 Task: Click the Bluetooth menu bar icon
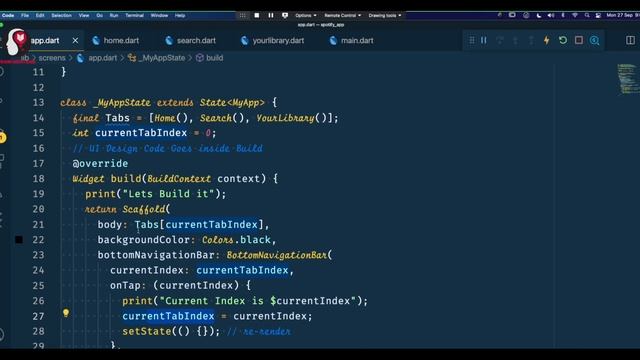[x=563, y=15]
